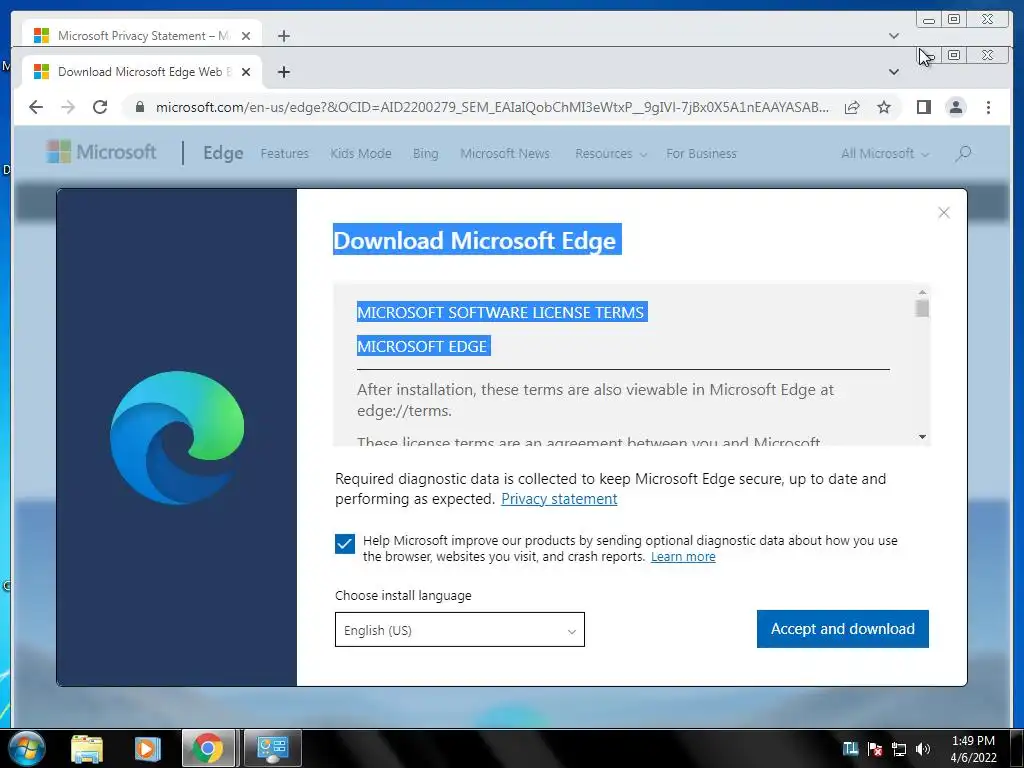1024x768 pixels.
Task: Open the side panel icon in the toolbar
Action: click(x=923, y=107)
